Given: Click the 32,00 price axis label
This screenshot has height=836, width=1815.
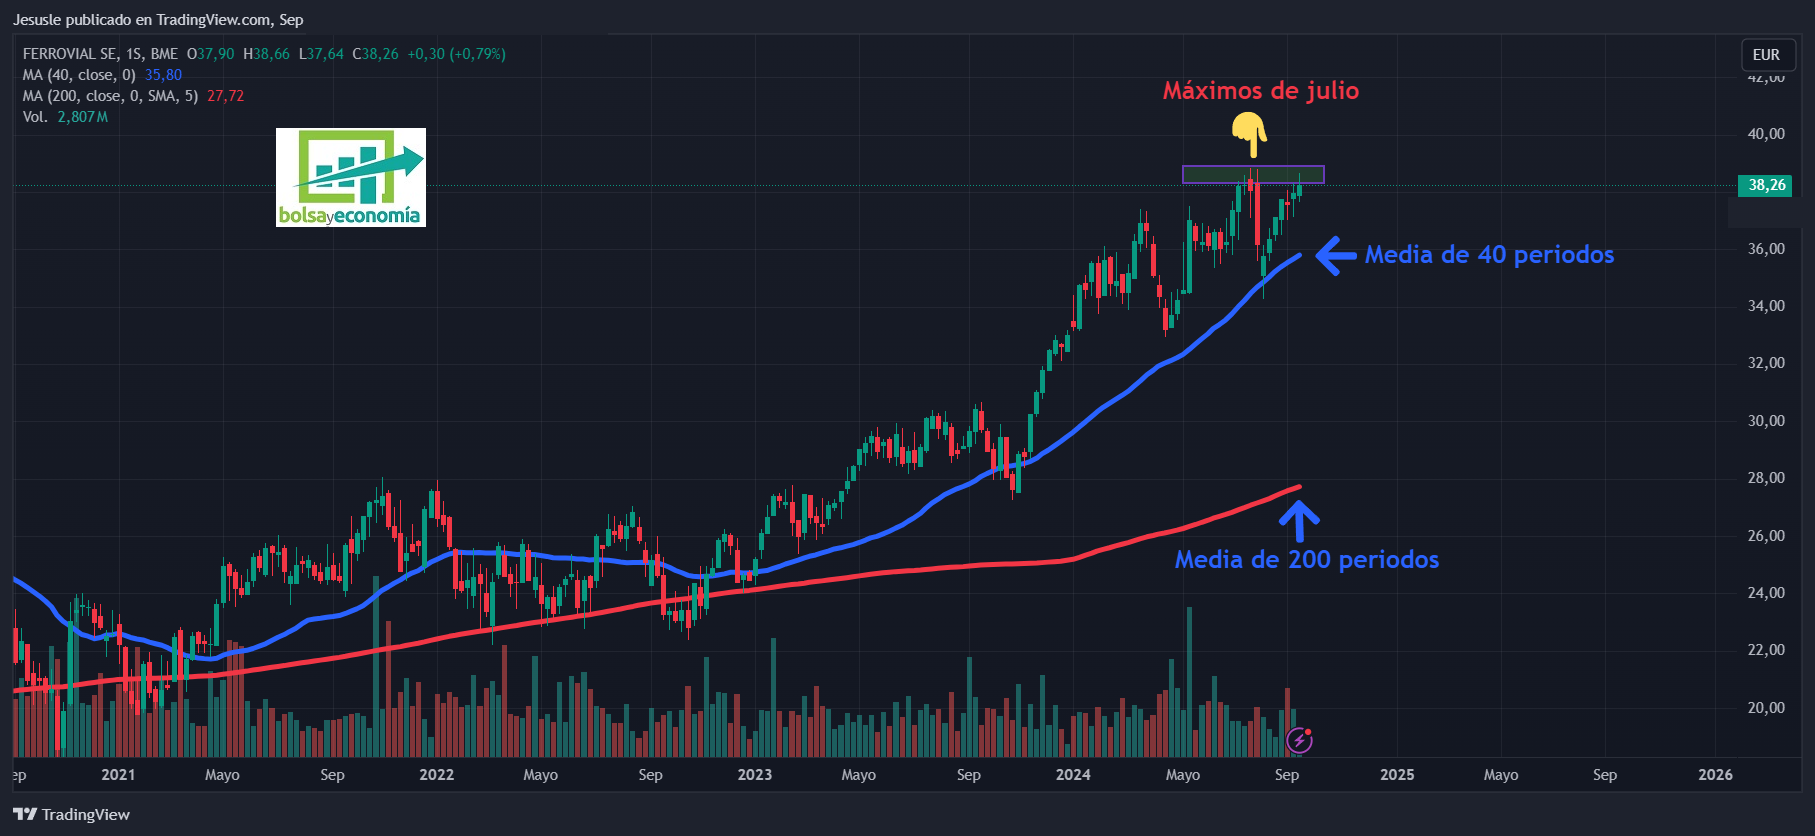Looking at the screenshot, I should point(1766,363).
